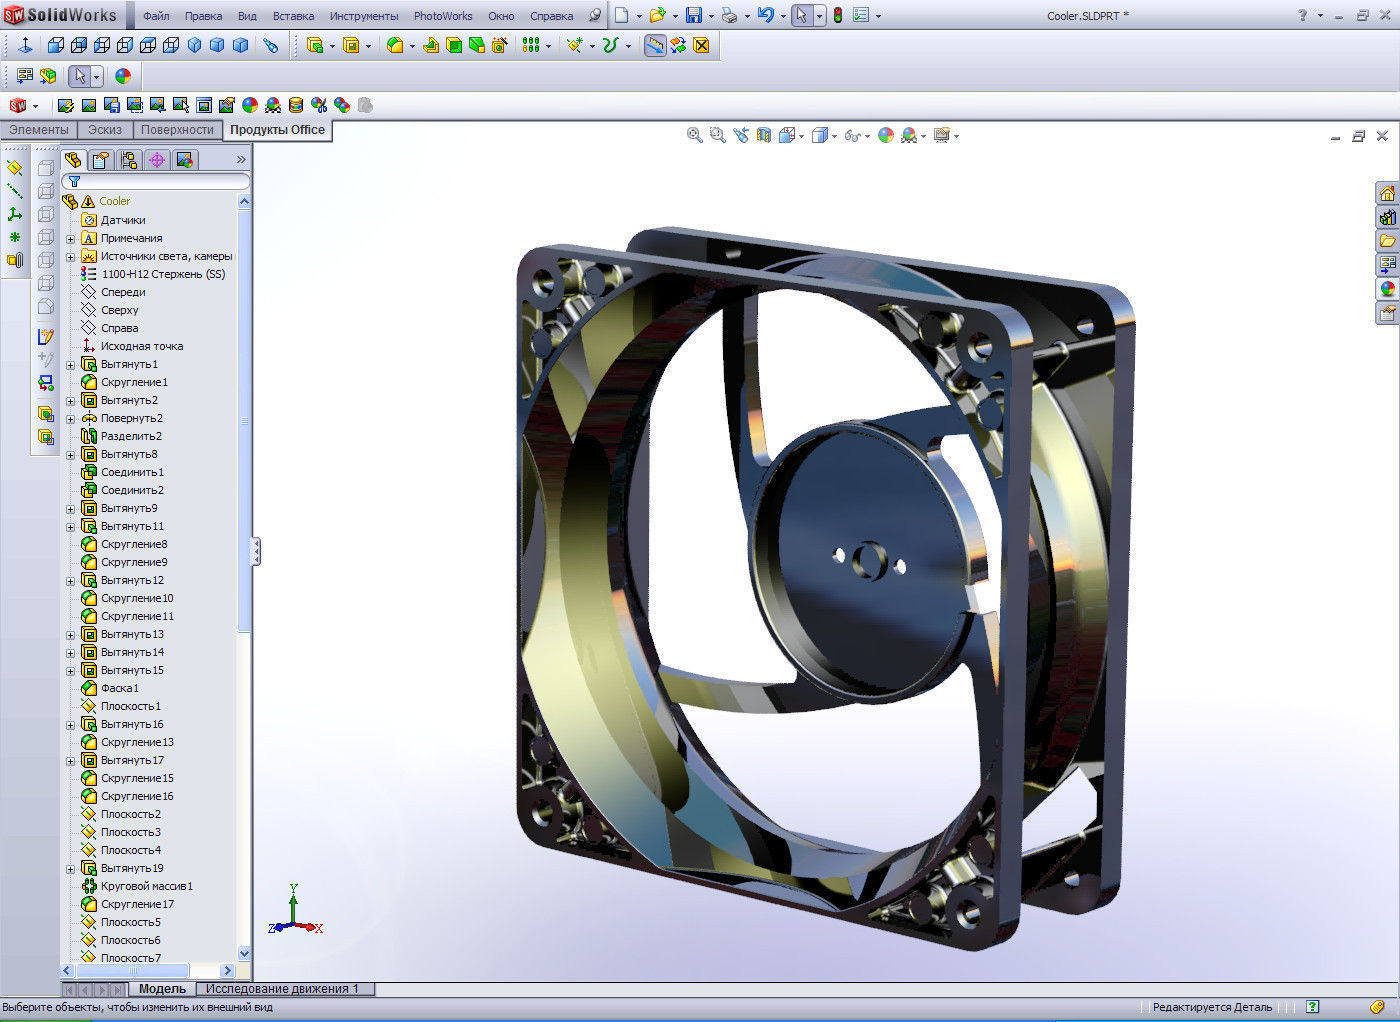Toggle the pin icon after the Справка menu
This screenshot has width=1400, height=1022.
click(595, 15)
